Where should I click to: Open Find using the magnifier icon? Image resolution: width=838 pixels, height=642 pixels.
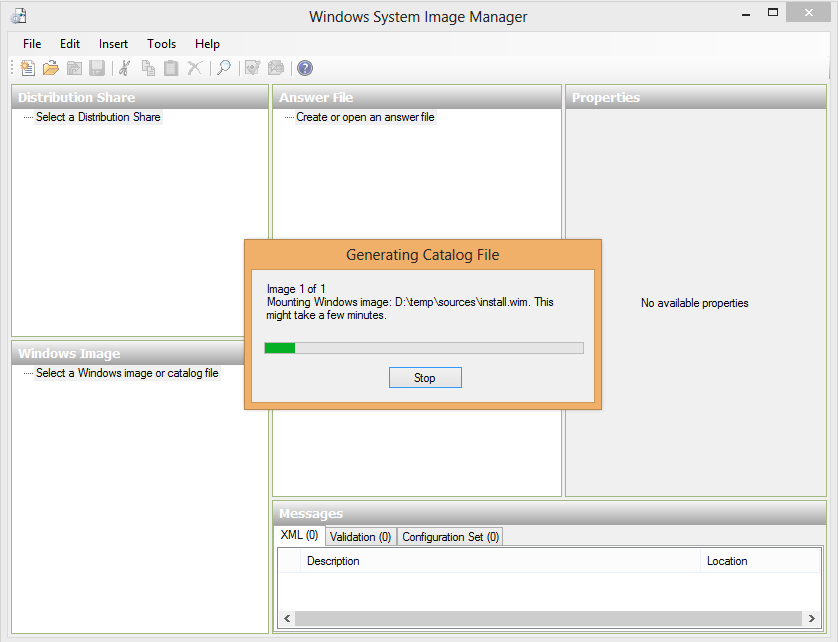(223, 68)
